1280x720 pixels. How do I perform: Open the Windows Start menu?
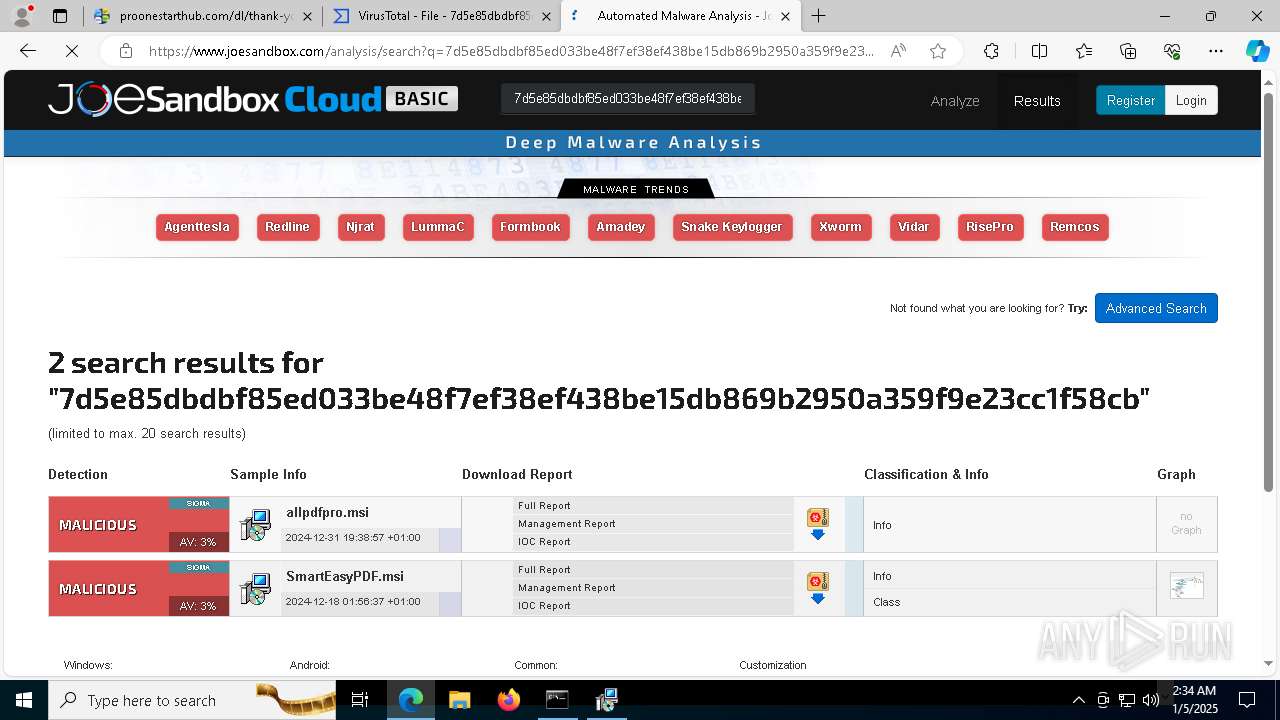[23, 700]
